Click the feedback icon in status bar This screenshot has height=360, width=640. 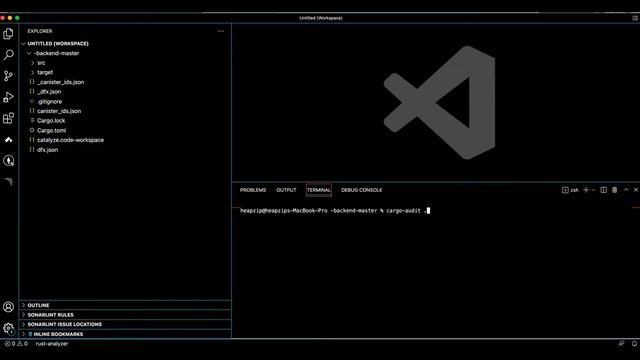pyautogui.click(x=621, y=344)
